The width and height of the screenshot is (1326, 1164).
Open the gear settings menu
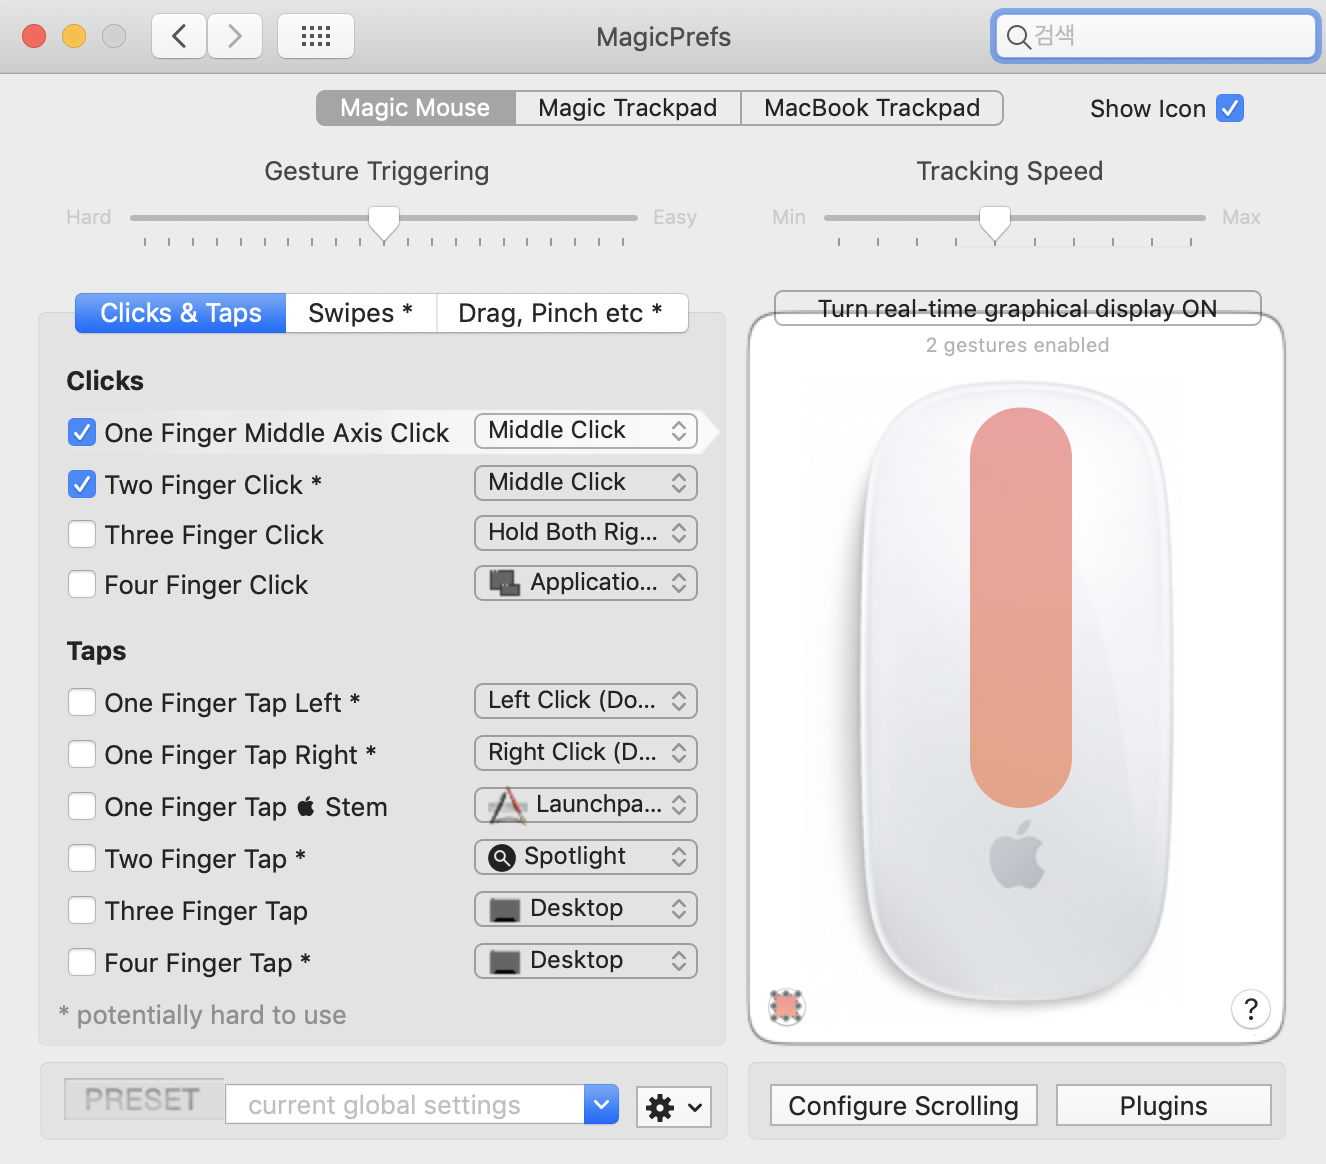tap(673, 1107)
